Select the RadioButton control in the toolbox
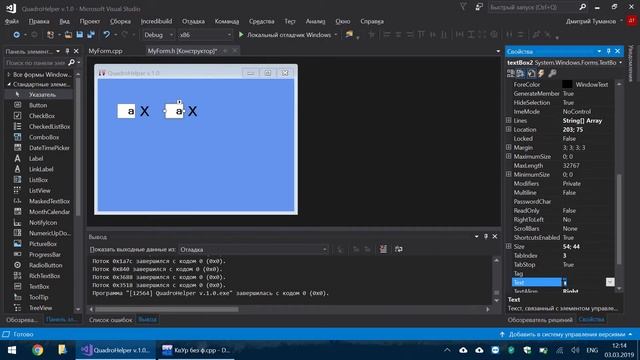Image resolution: width=640 pixels, height=360 pixels. pos(45,265)
